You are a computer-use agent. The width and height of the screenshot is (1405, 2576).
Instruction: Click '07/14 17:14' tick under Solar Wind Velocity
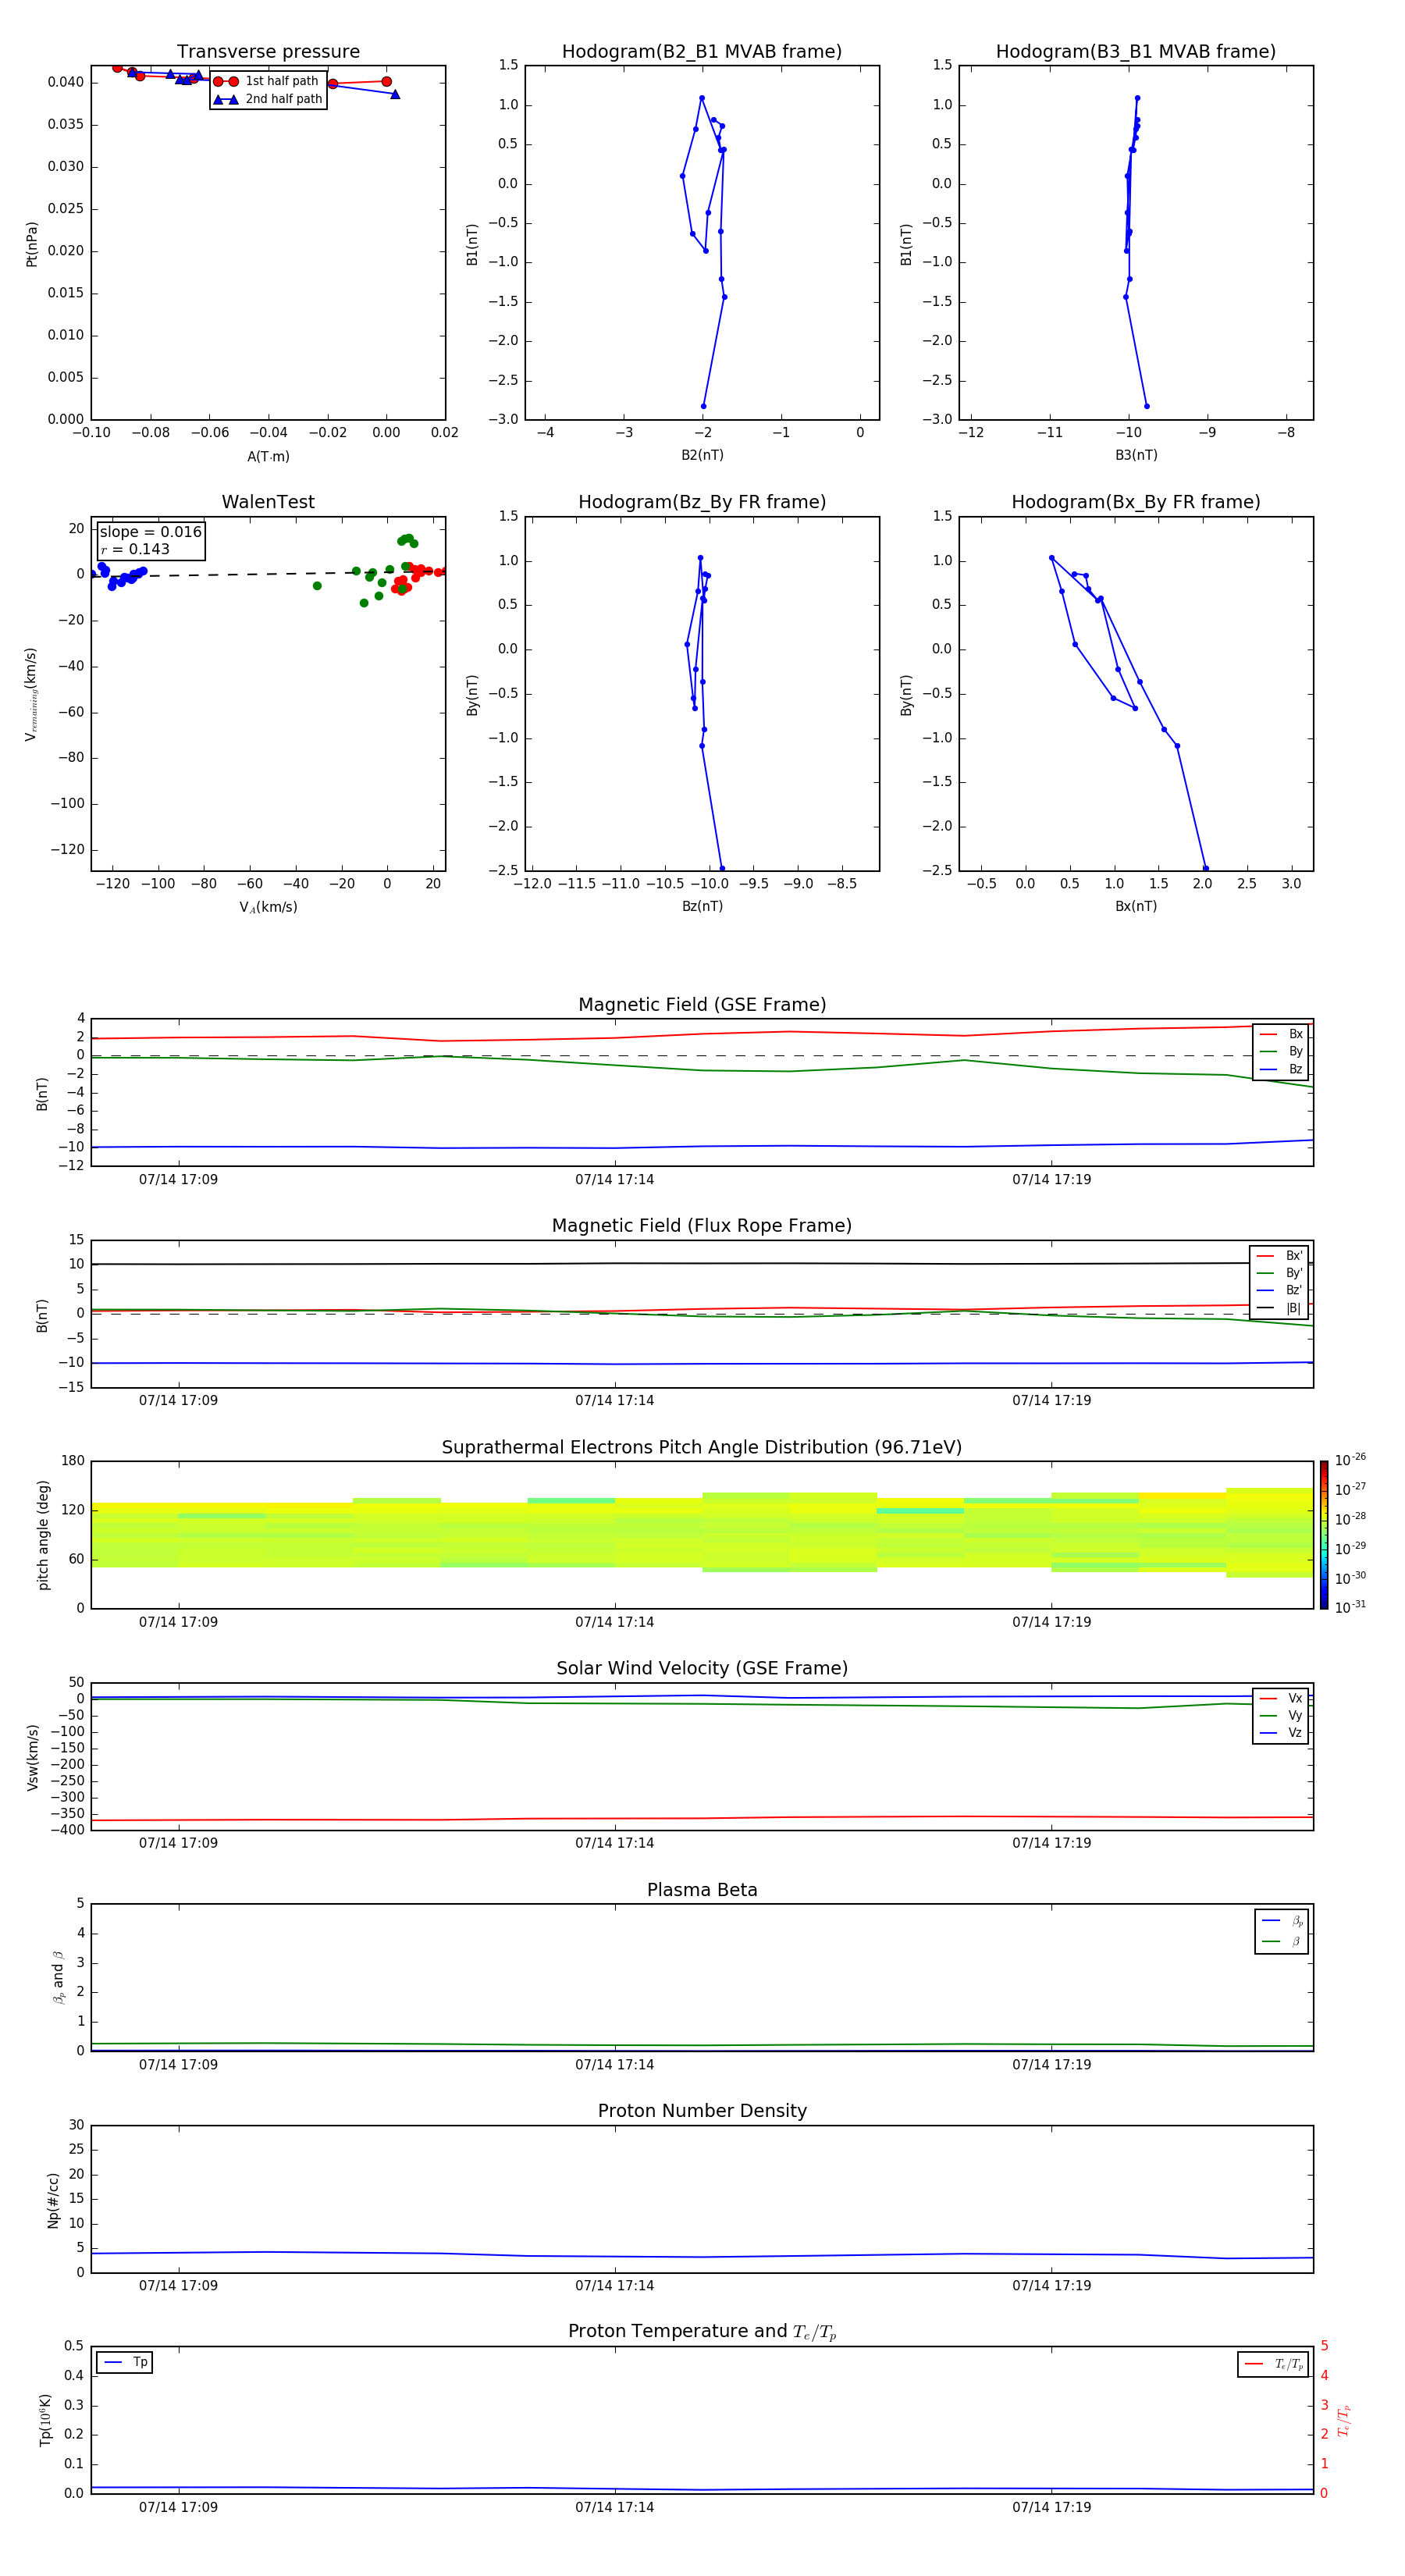click(x=614, y=1843)
